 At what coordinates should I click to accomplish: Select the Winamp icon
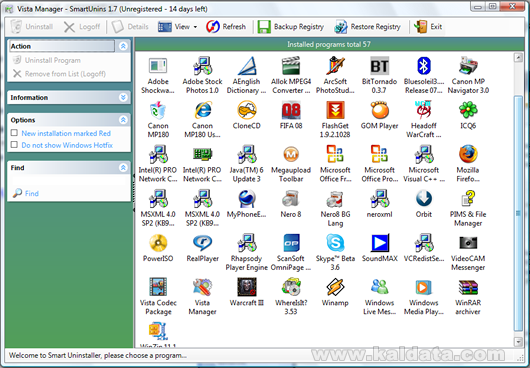click(x=335, y=287)
